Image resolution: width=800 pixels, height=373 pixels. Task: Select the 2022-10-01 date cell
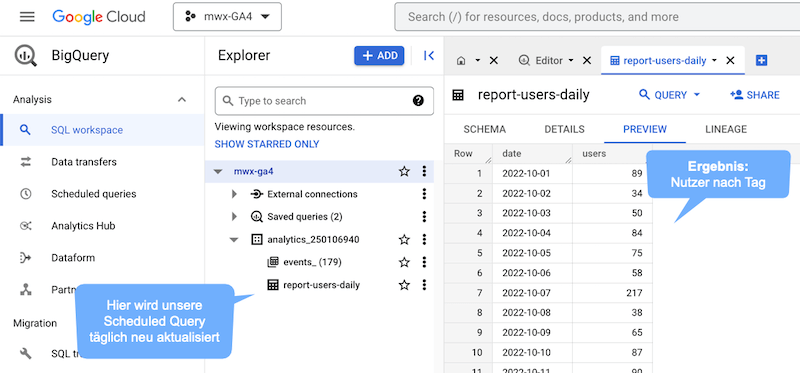click(x=532, y=173)
